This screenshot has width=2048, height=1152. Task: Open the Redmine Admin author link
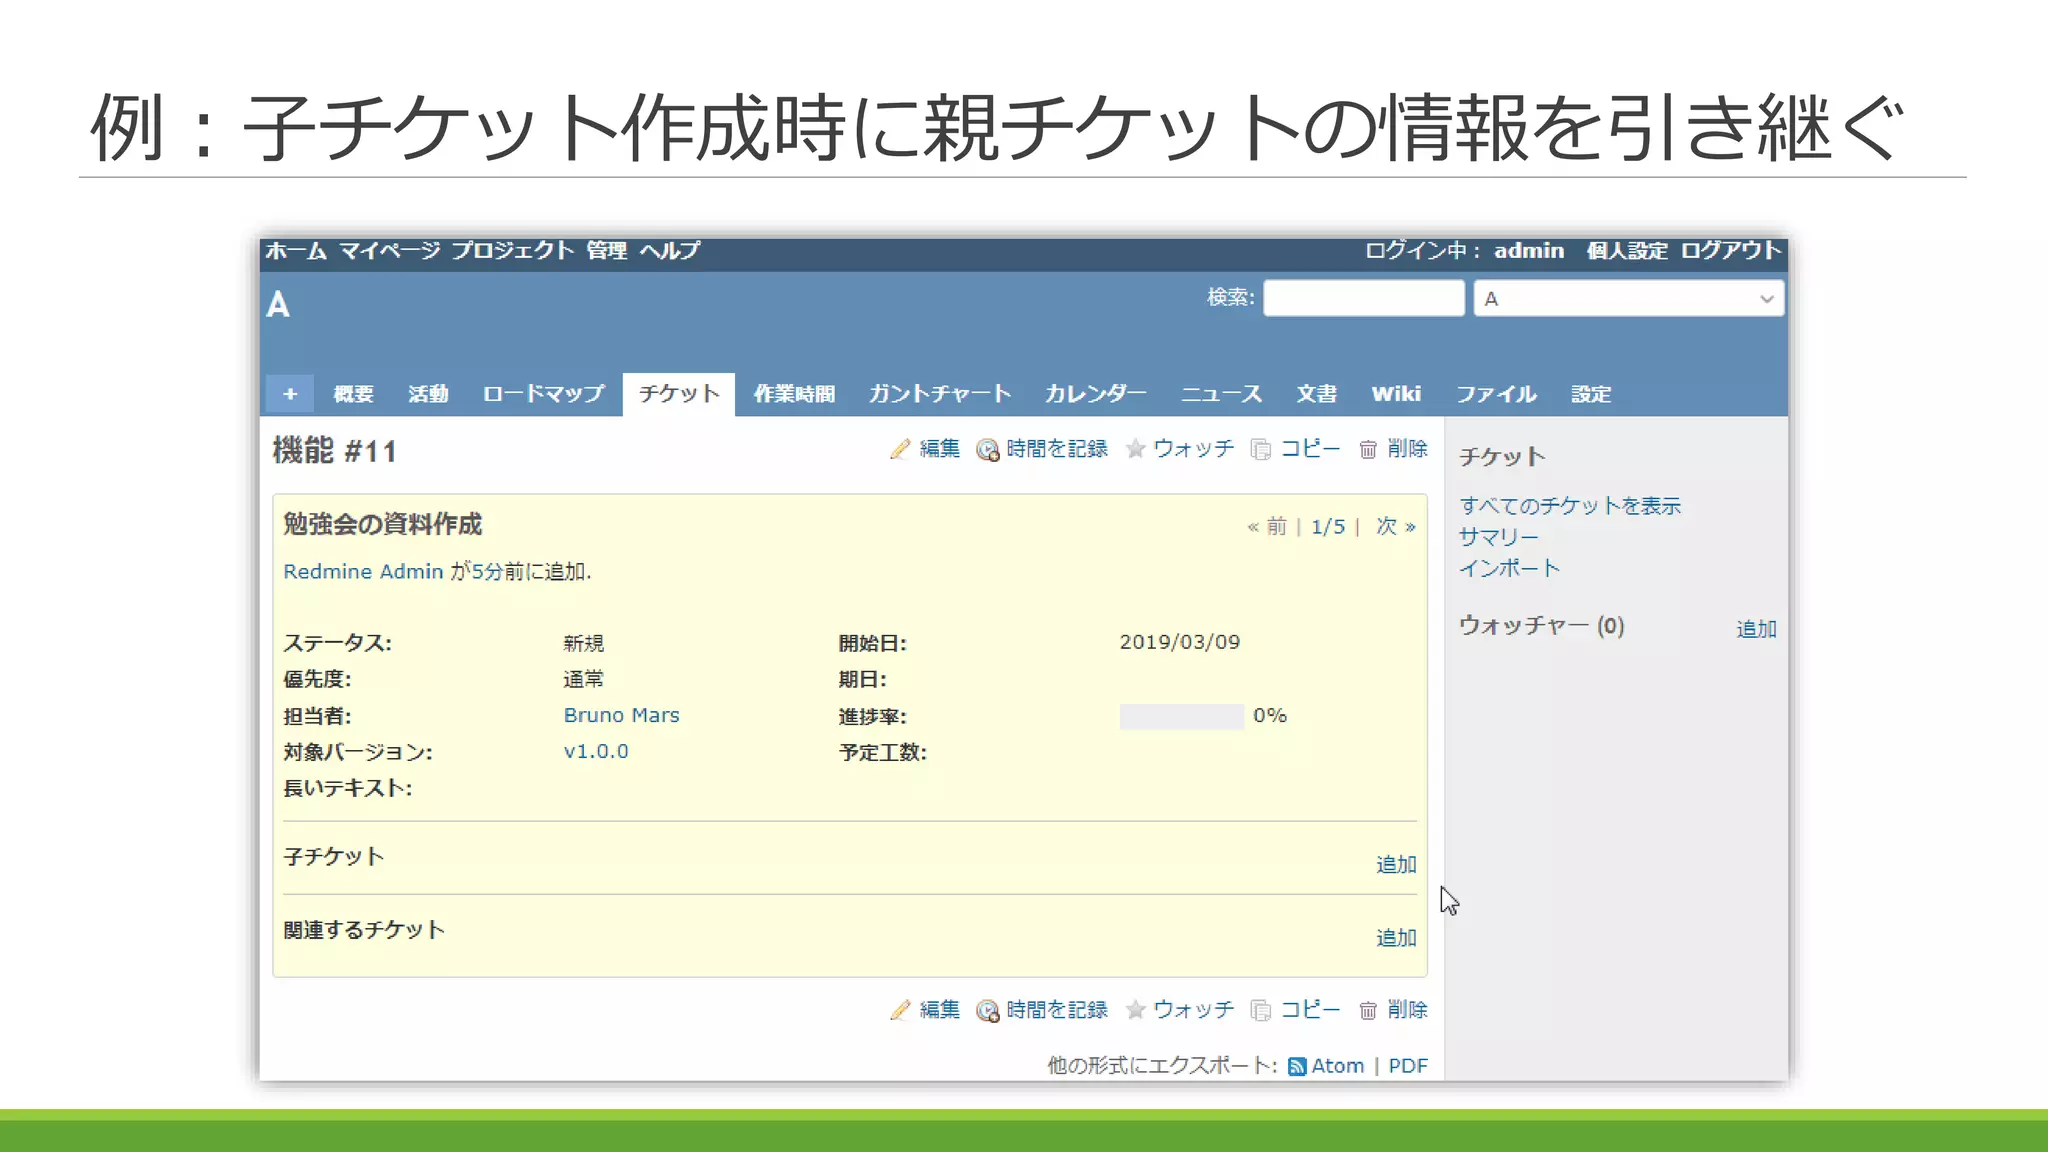pos(363,572)
